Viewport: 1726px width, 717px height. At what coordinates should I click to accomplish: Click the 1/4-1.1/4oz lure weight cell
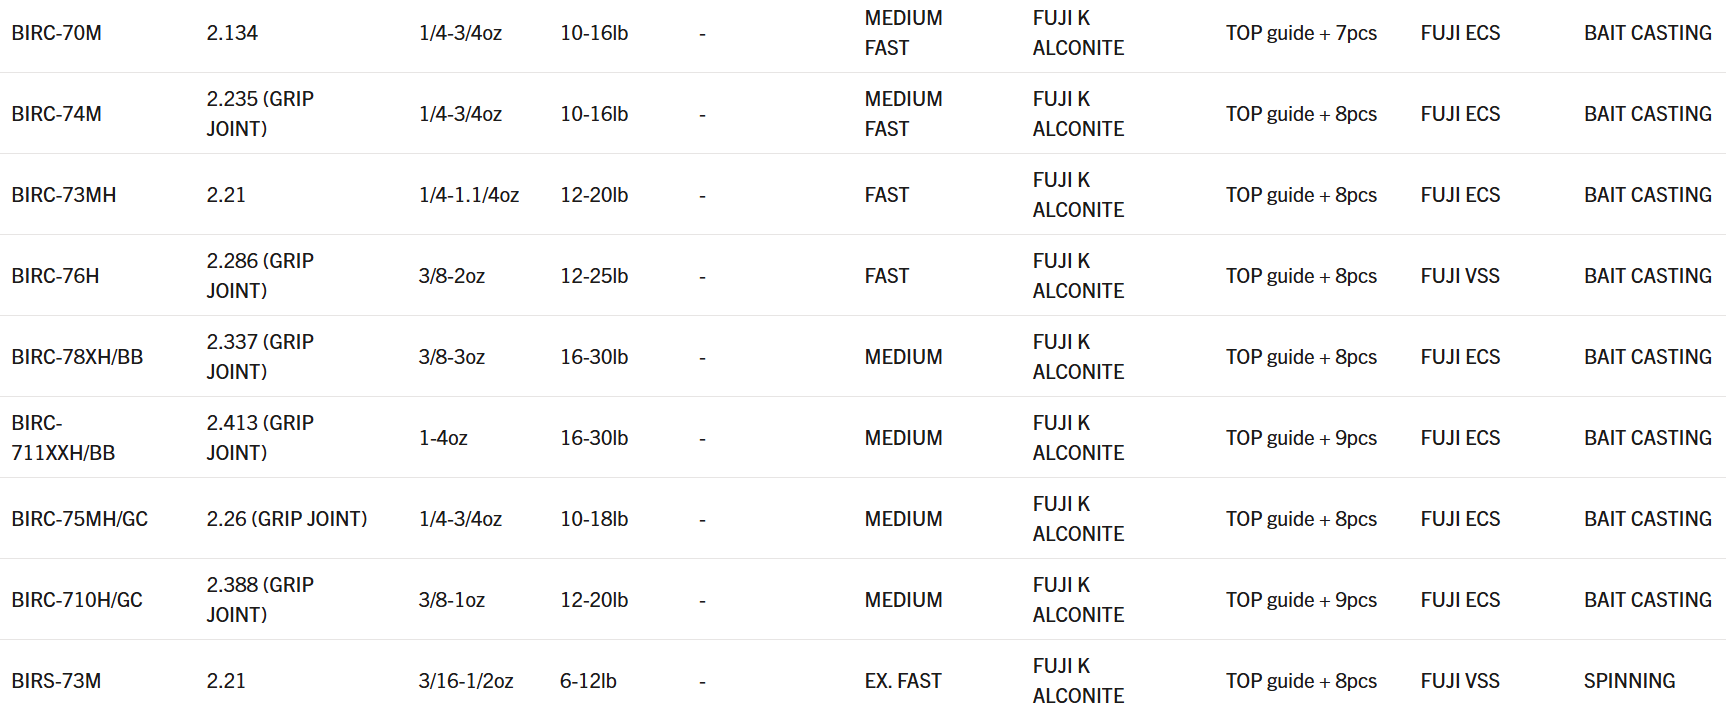[x=469, y=195]
